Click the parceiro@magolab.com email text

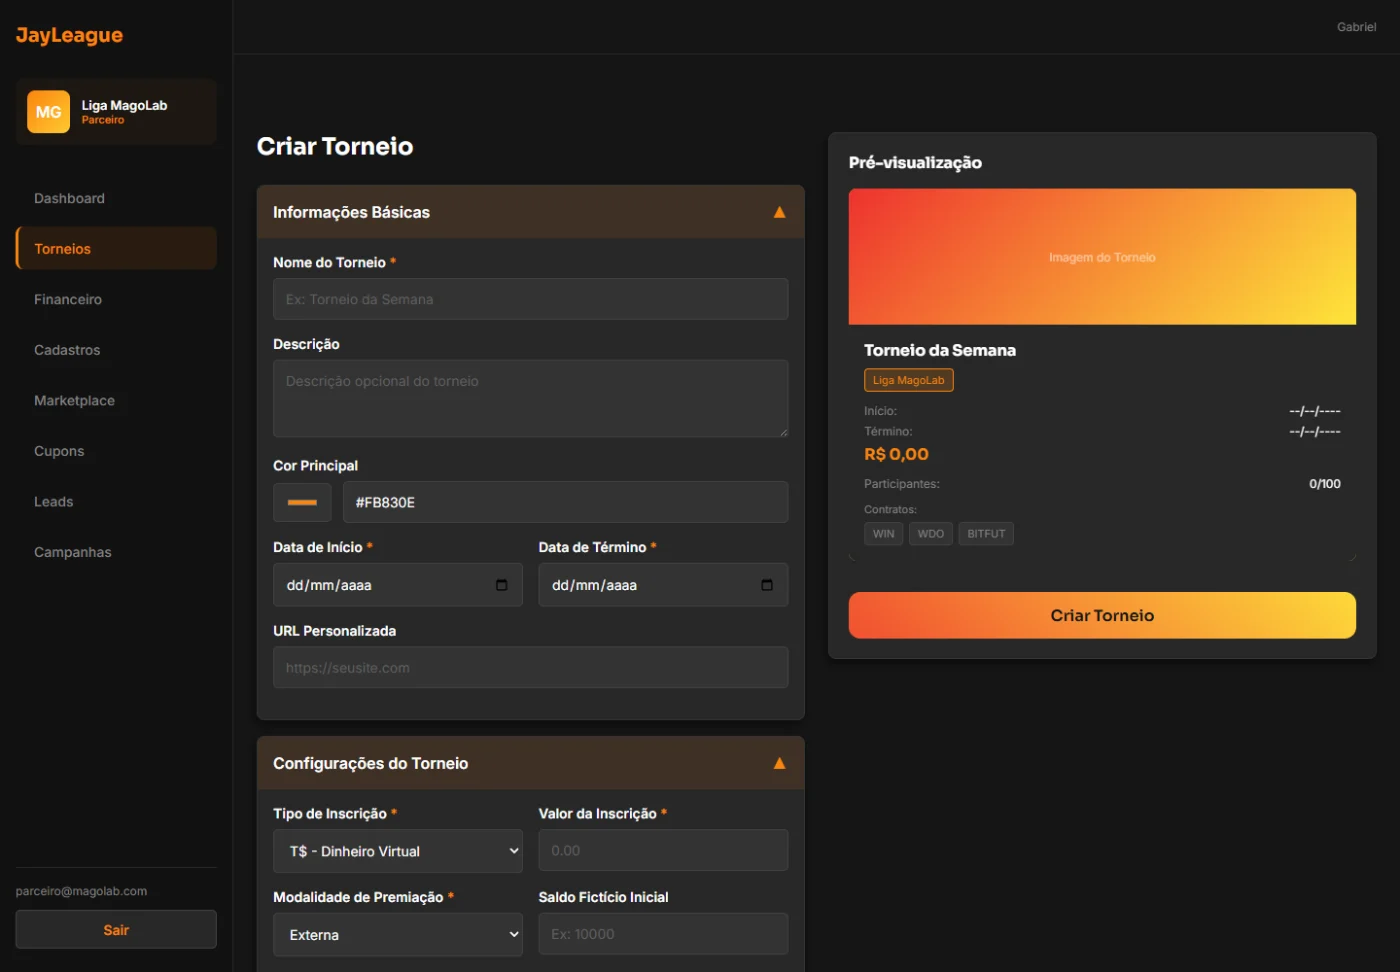click(x=81, y=891)
